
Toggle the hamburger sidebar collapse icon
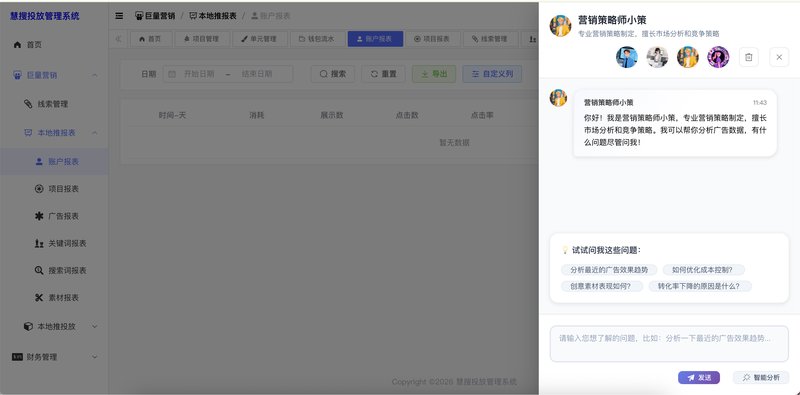(119, 16)
